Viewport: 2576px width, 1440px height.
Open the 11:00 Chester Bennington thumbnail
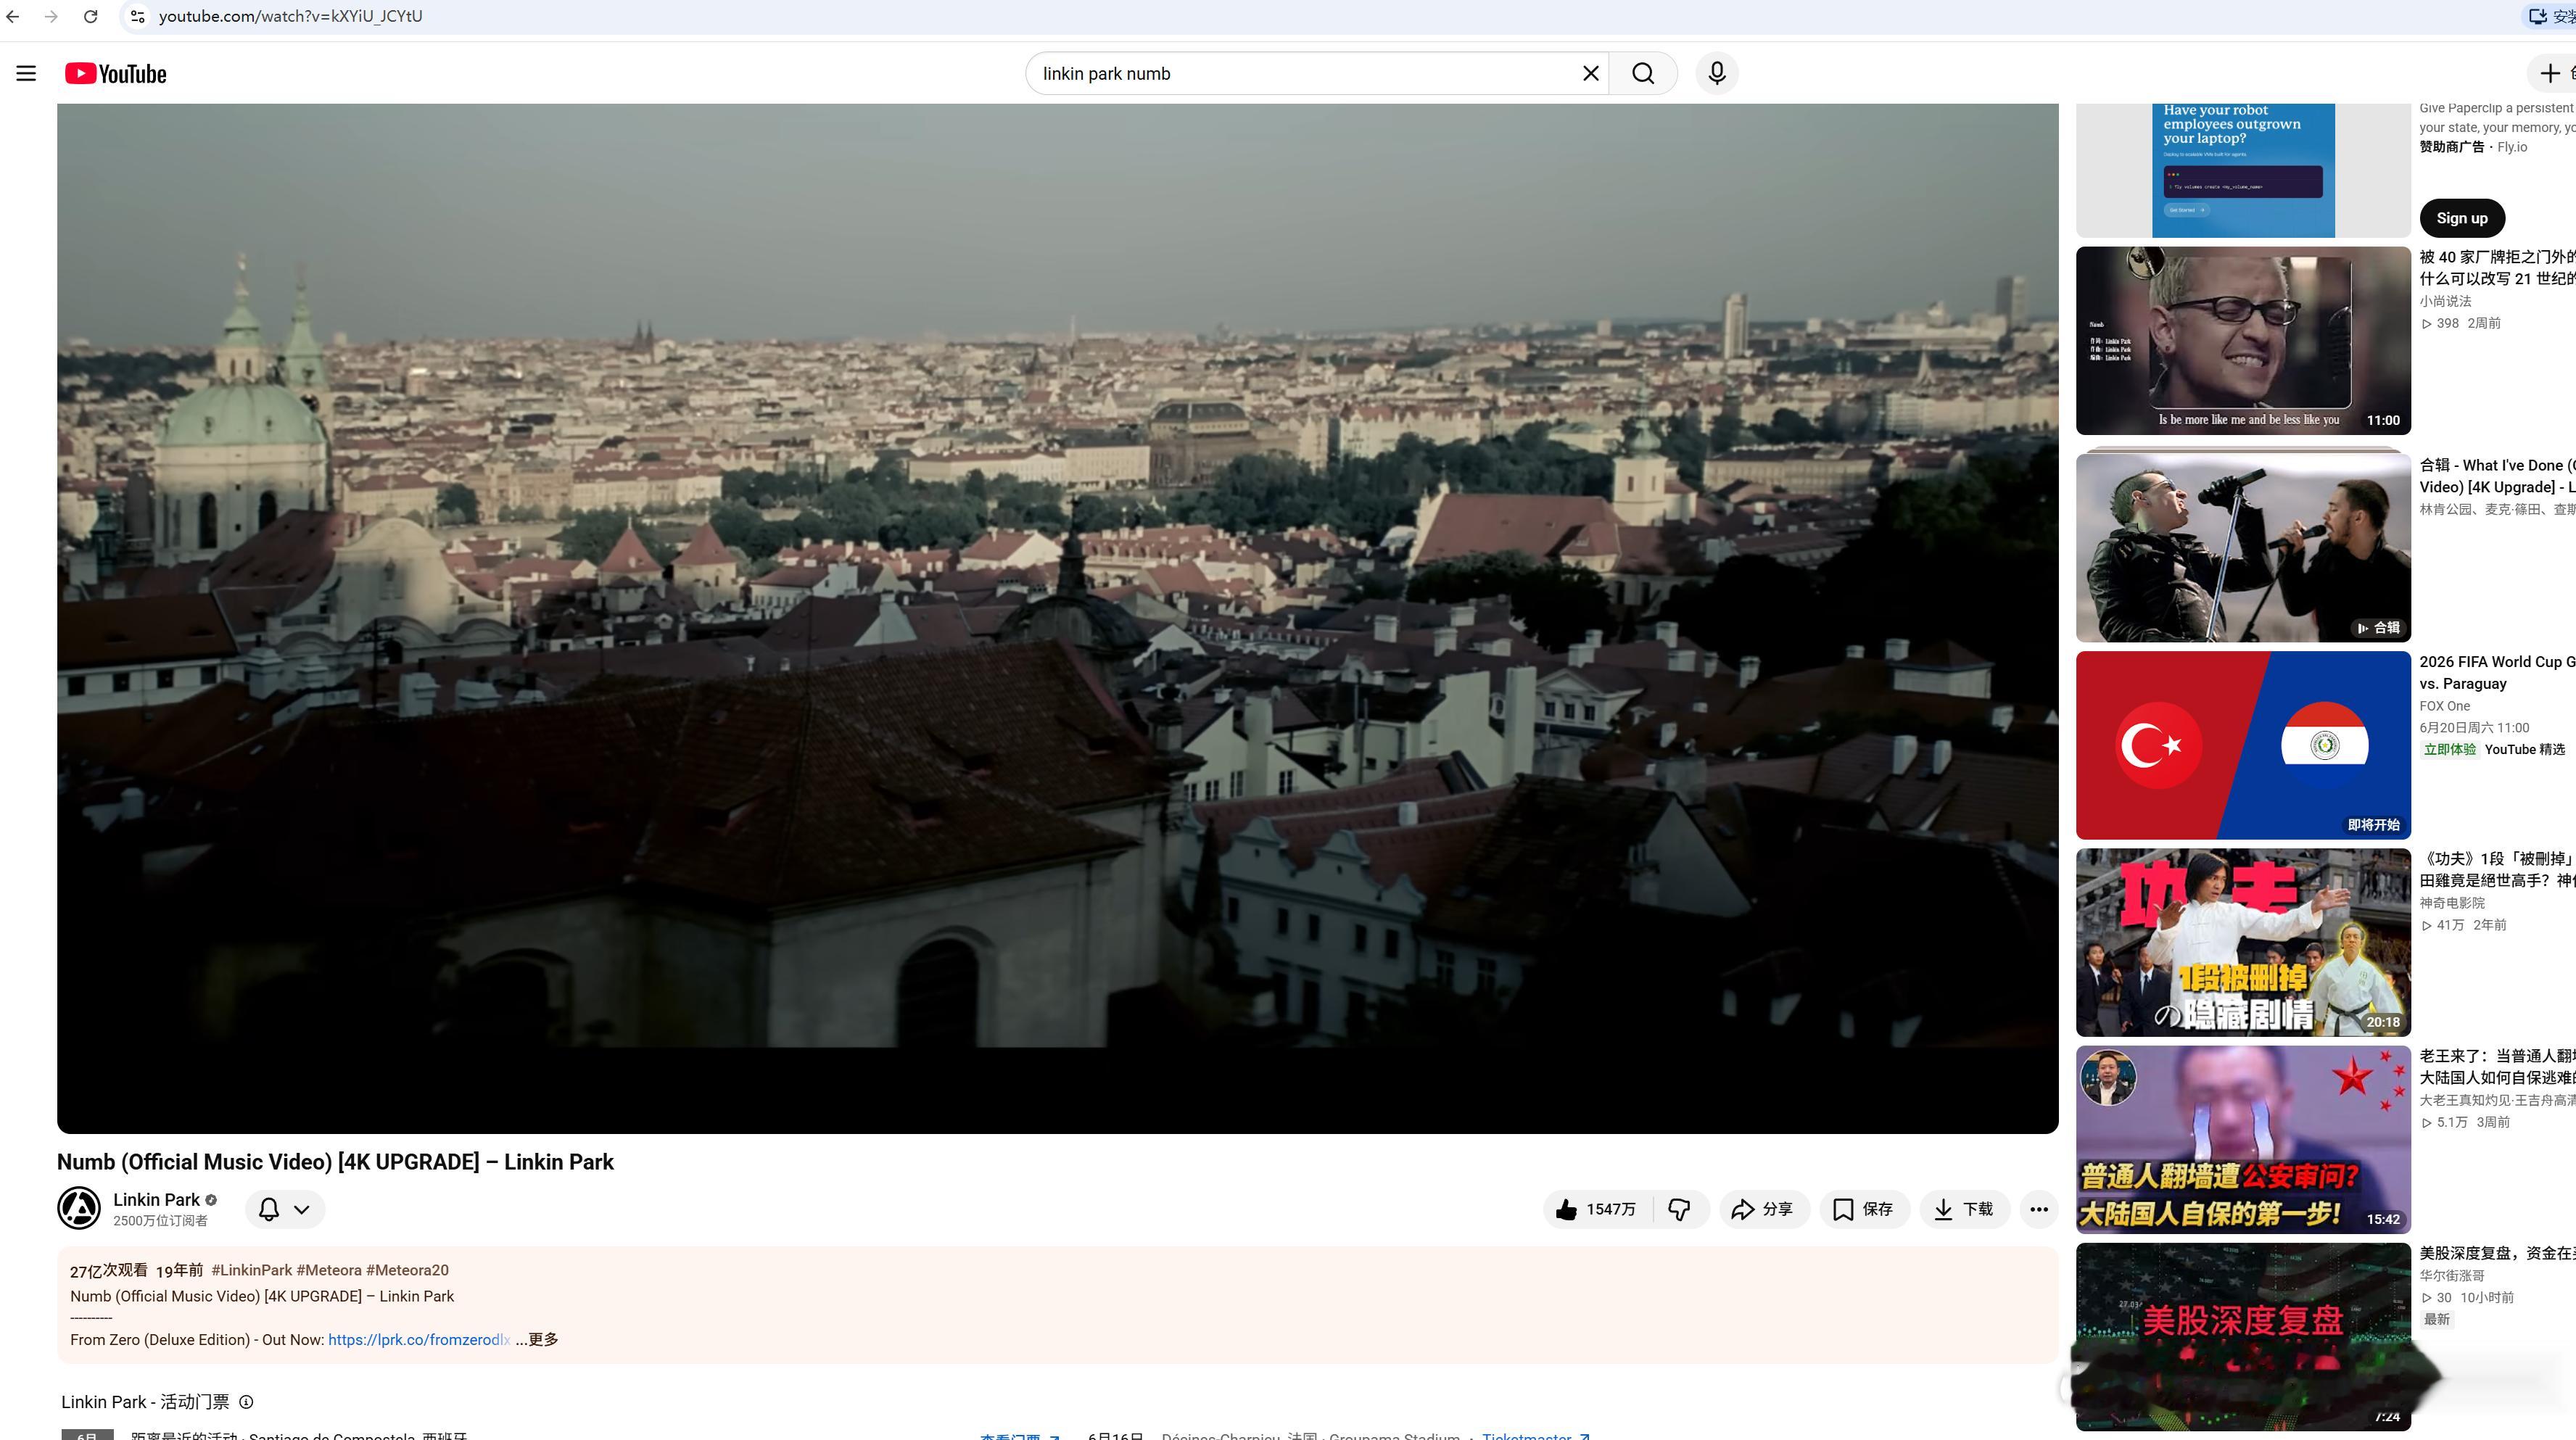coord(2243,341)
